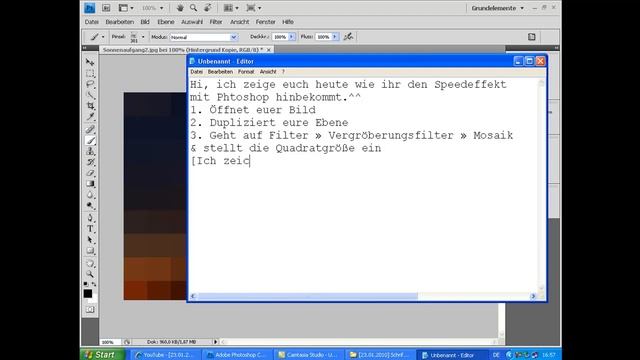Click the Rotate View tool in application bar
This screenshot has height=360, width=640.
click(208, 8)
